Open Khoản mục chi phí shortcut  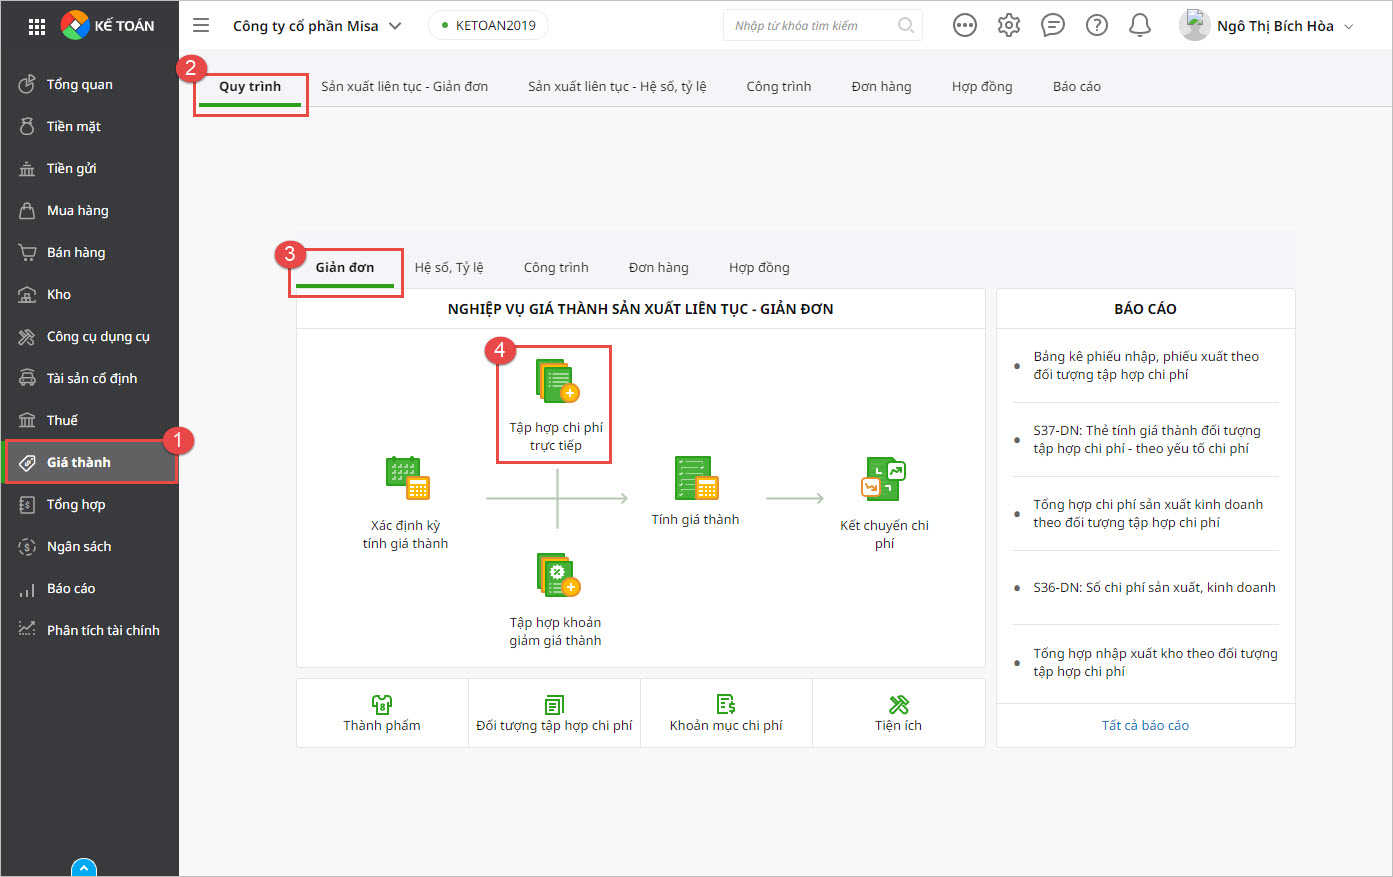(x=726, y=714)
